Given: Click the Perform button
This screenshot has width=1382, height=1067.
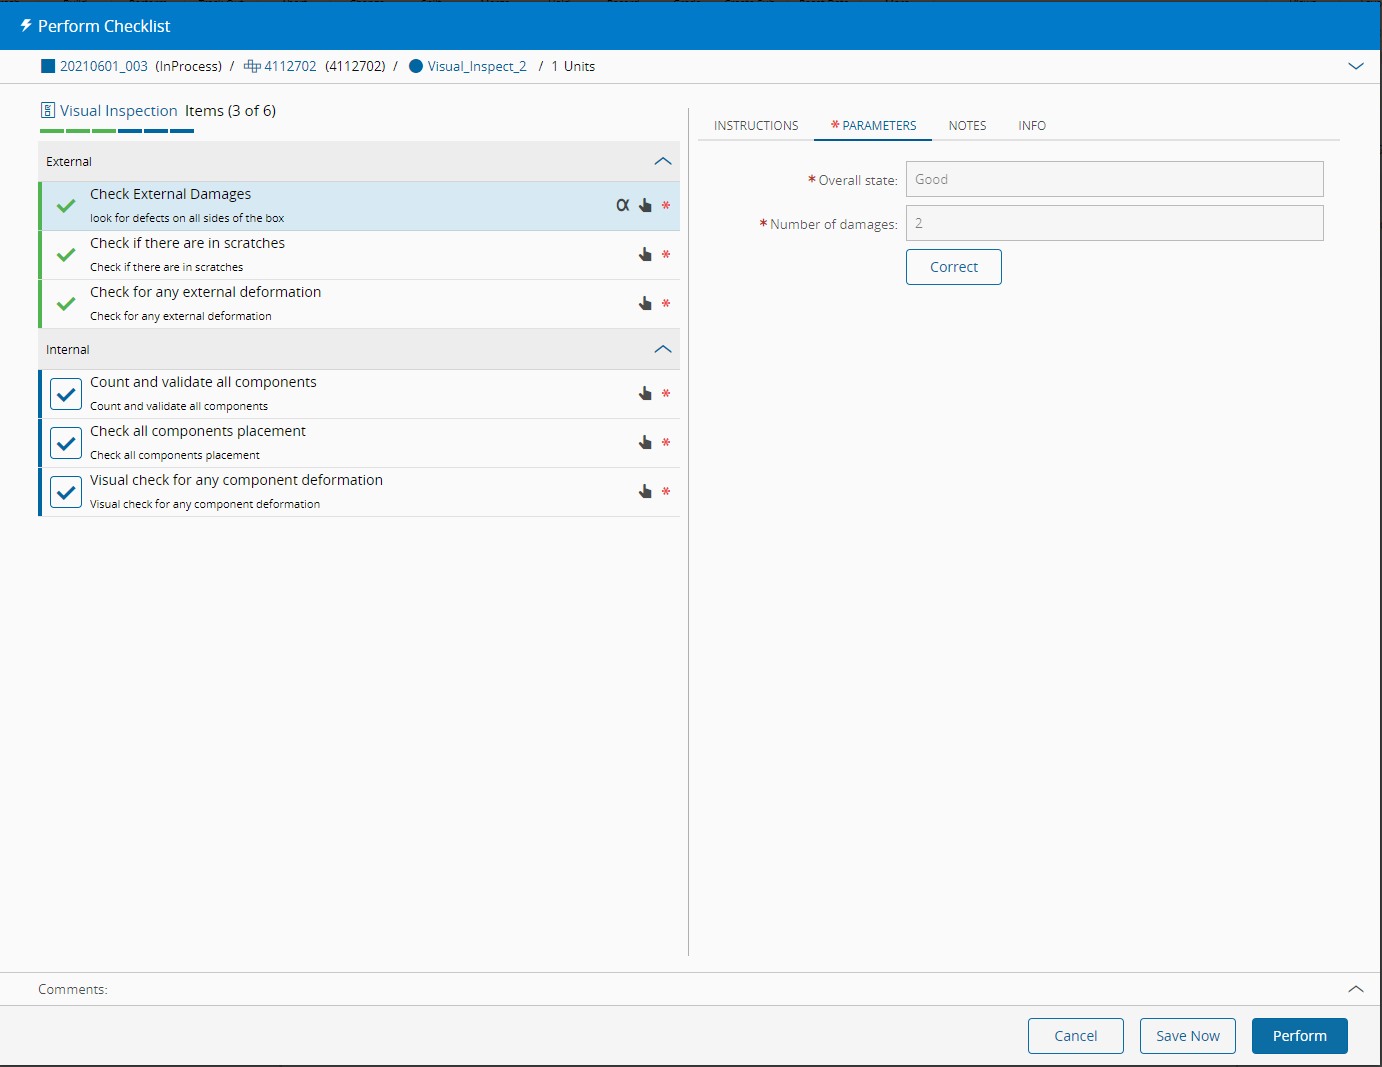Looking at the screenshot, I should coord(1299,1036).
